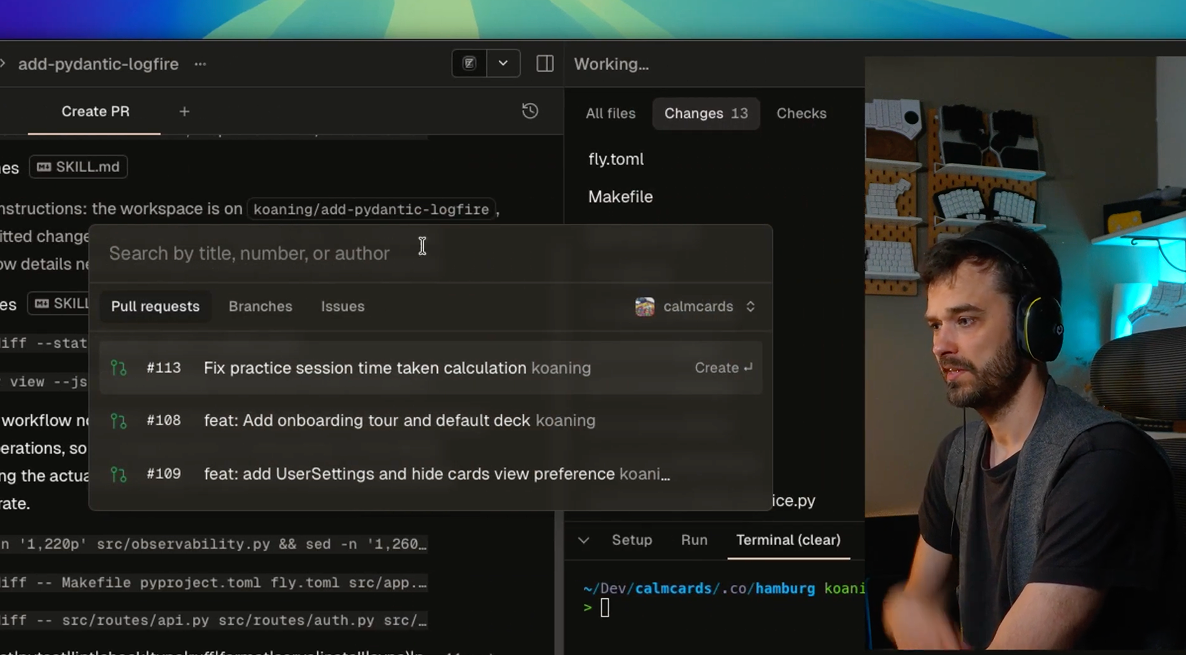The height and width of the screenshot is (655, 1186).
Task: Open the history clock icon
Action: pyautogui.click(x=530, y=111)
